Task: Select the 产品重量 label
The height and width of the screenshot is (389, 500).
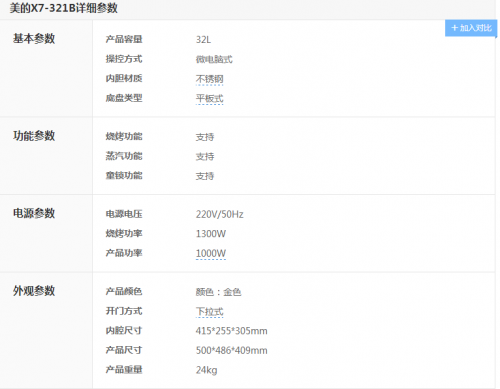Action: point(124,369)
